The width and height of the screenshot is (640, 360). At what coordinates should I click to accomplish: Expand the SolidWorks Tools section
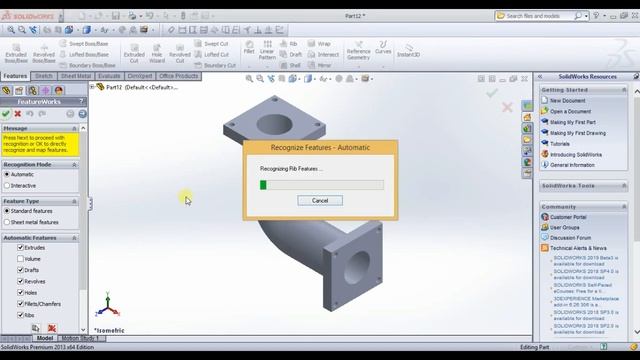click(x=624, y=186)
